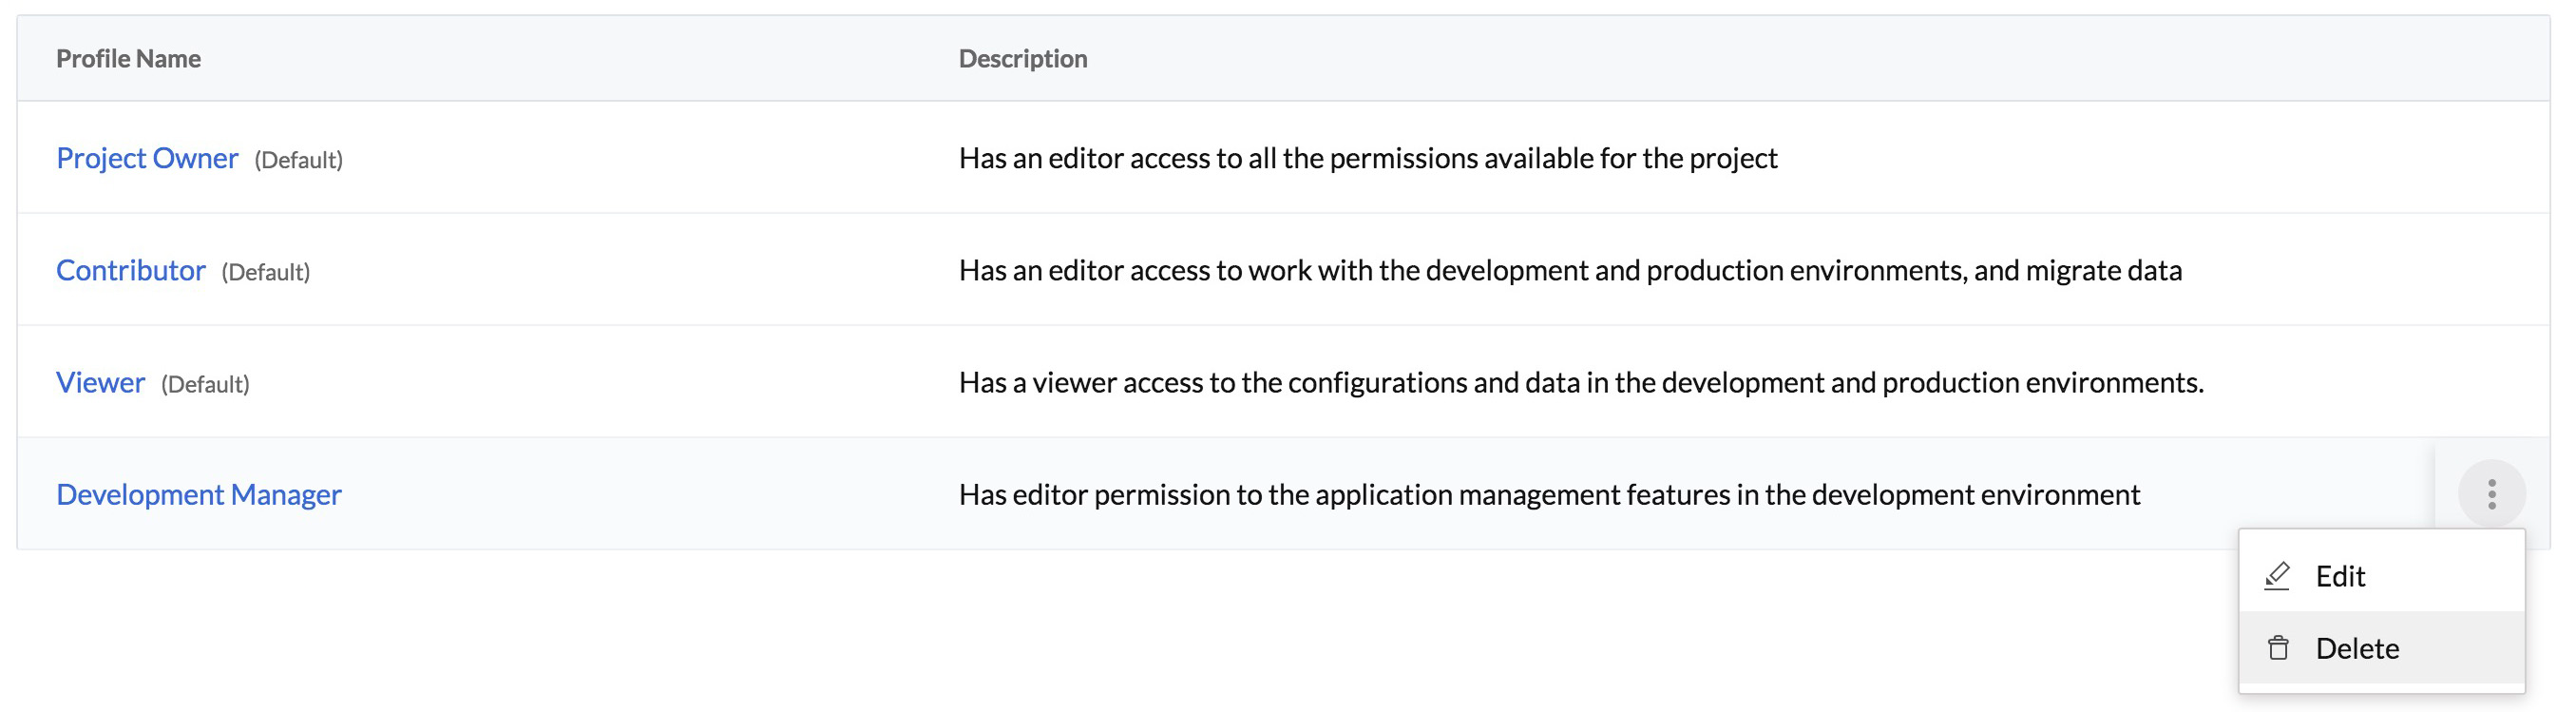This screenshot has height=712, width=2576.
Task: Choose Edit from the context menu
Action: [x=2381, y=576]
